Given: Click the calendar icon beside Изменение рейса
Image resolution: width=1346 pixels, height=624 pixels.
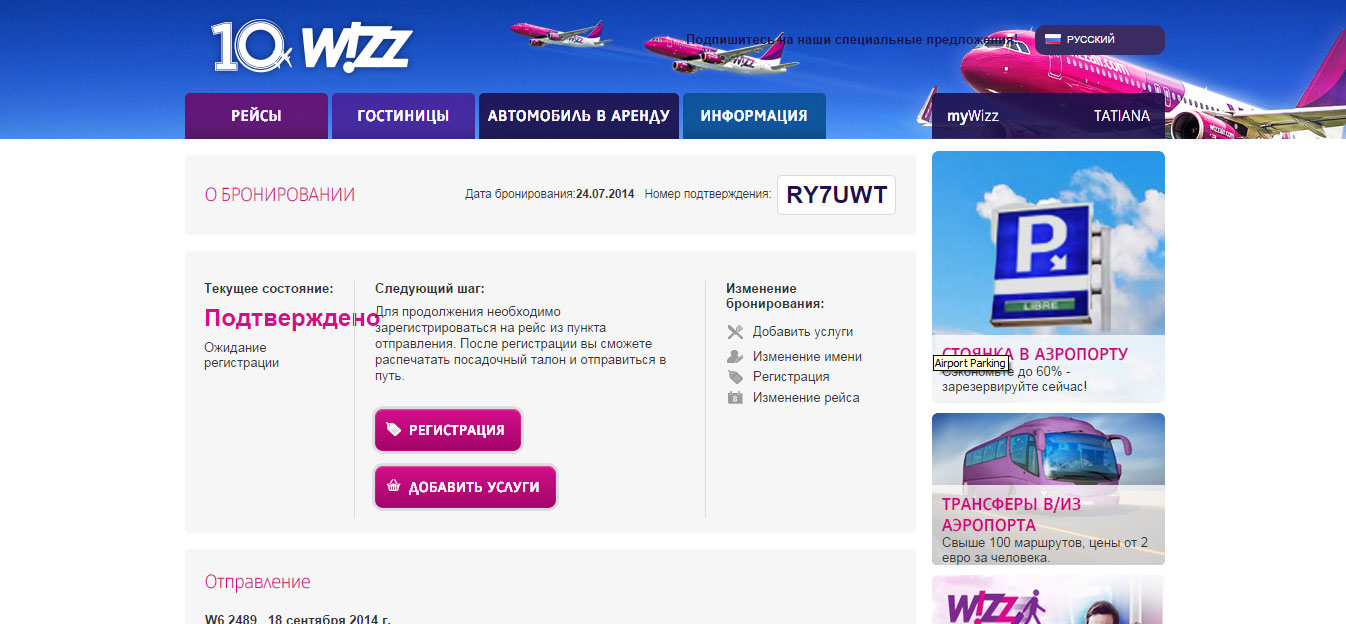Looking at the screenshot, I should click(735, 398).
